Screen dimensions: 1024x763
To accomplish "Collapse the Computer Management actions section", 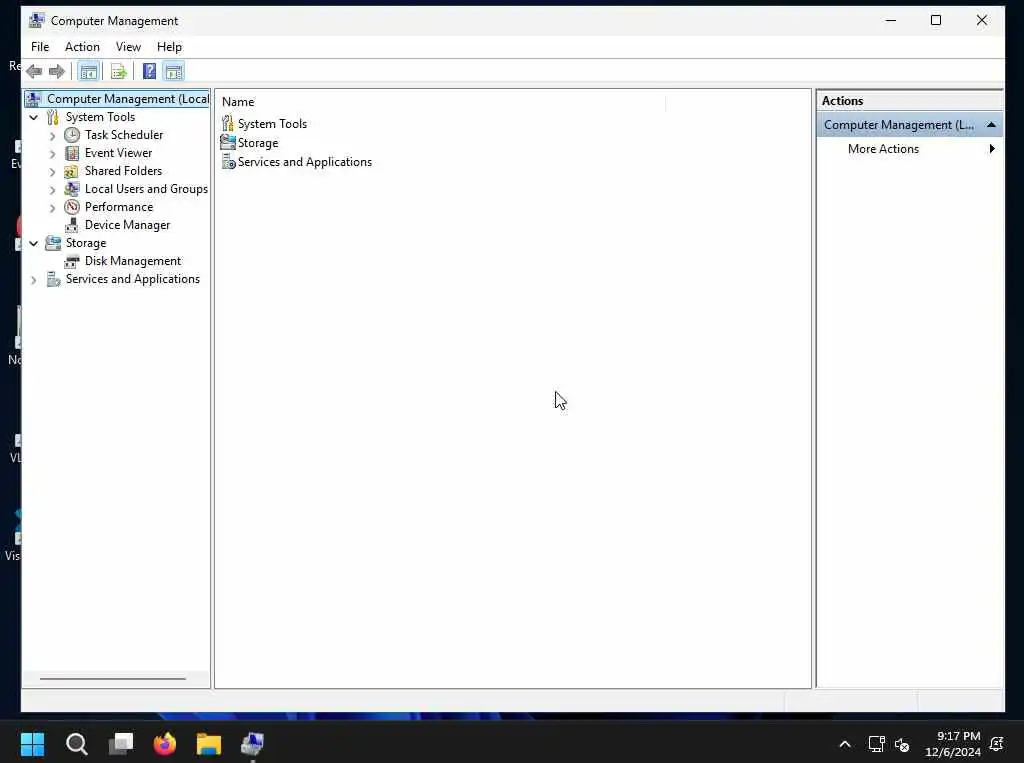I will click(991, 124).
